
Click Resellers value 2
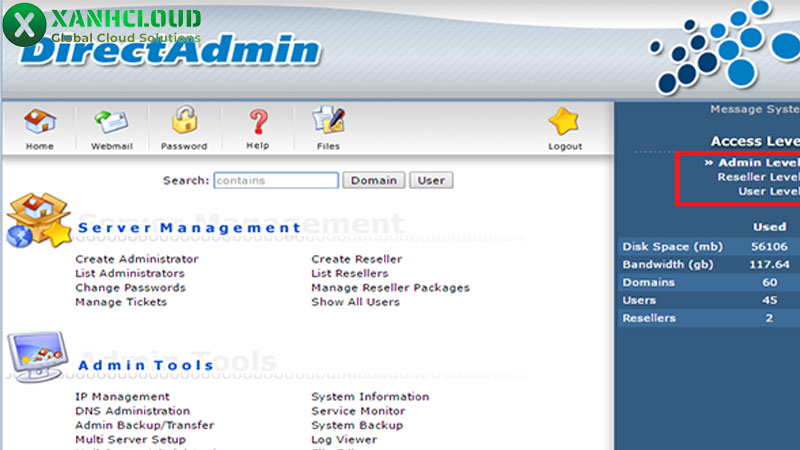(x=769, y=318)
